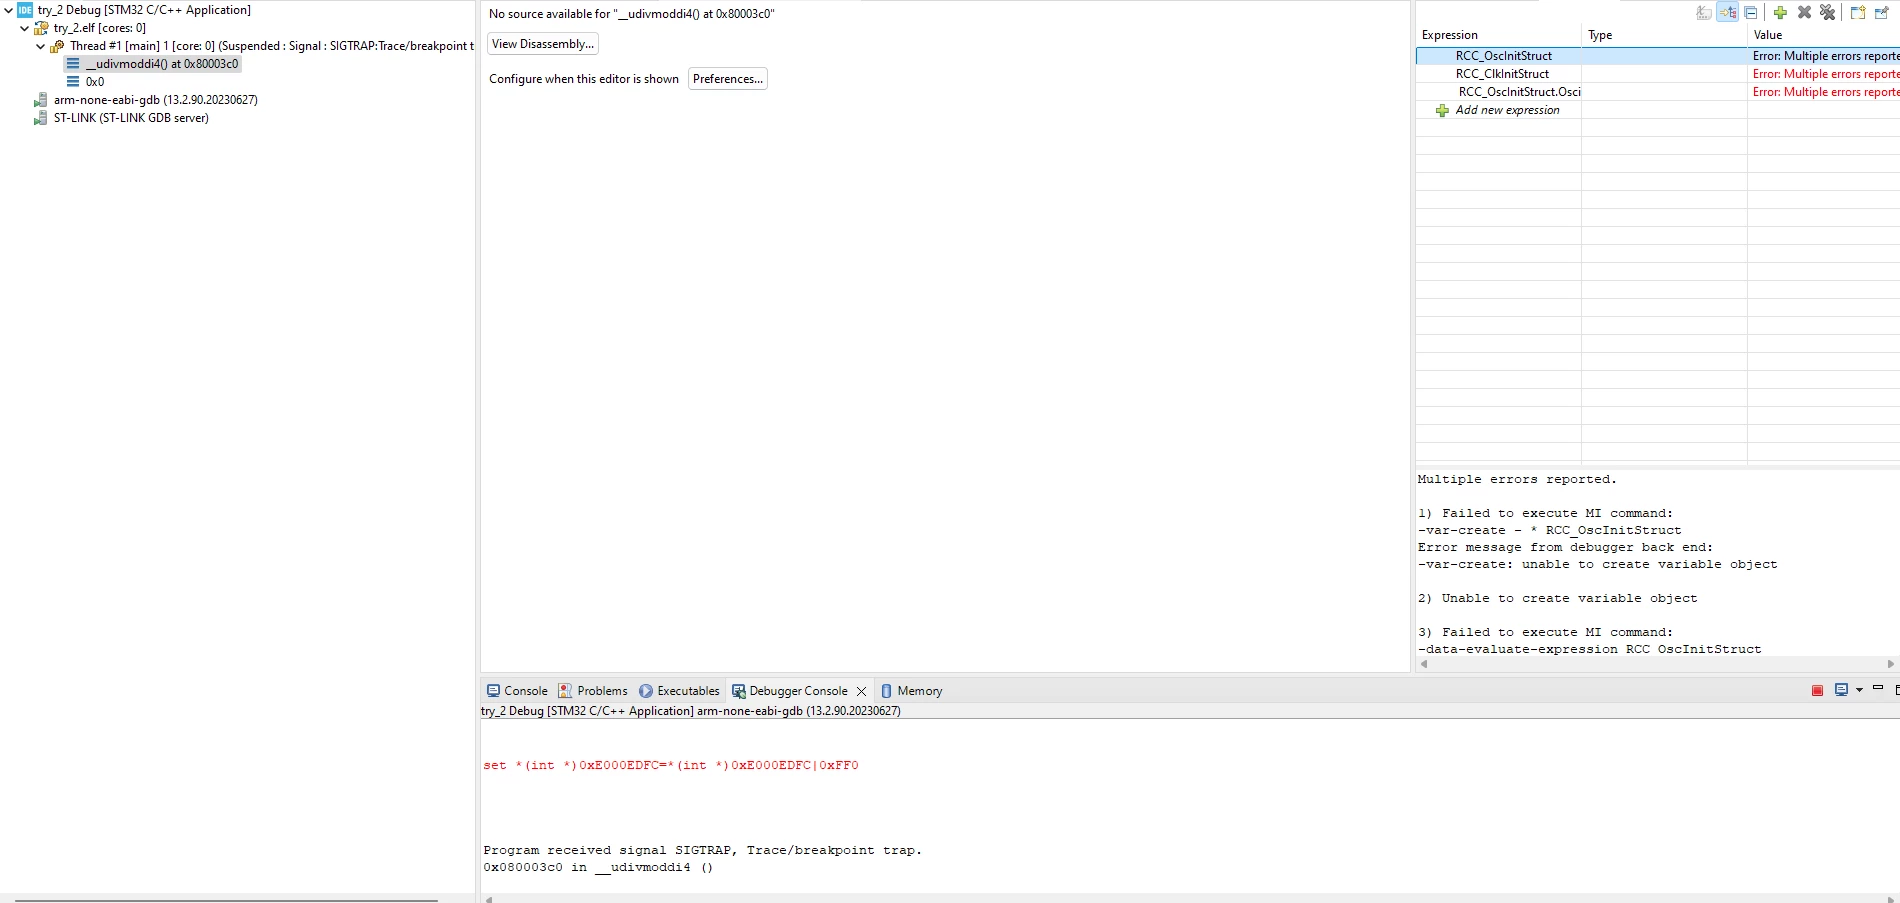
Task: Click the arm-none-eabi-gdb process icon
Action: coord(41,100)
